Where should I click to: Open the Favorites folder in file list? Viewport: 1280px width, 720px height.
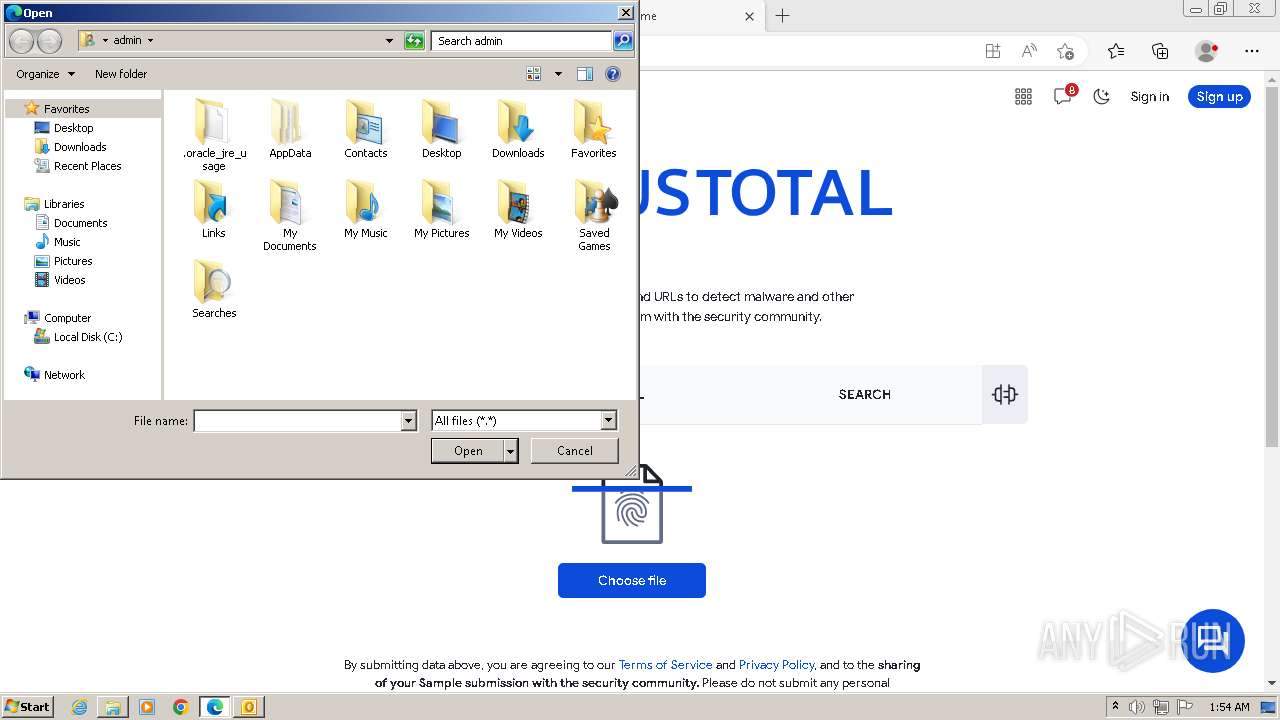click(x=594, y=129)
